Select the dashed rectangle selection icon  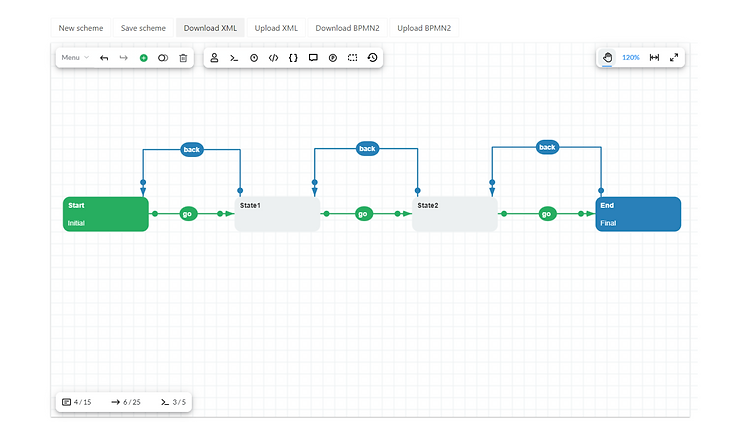(x=353, y=58)
